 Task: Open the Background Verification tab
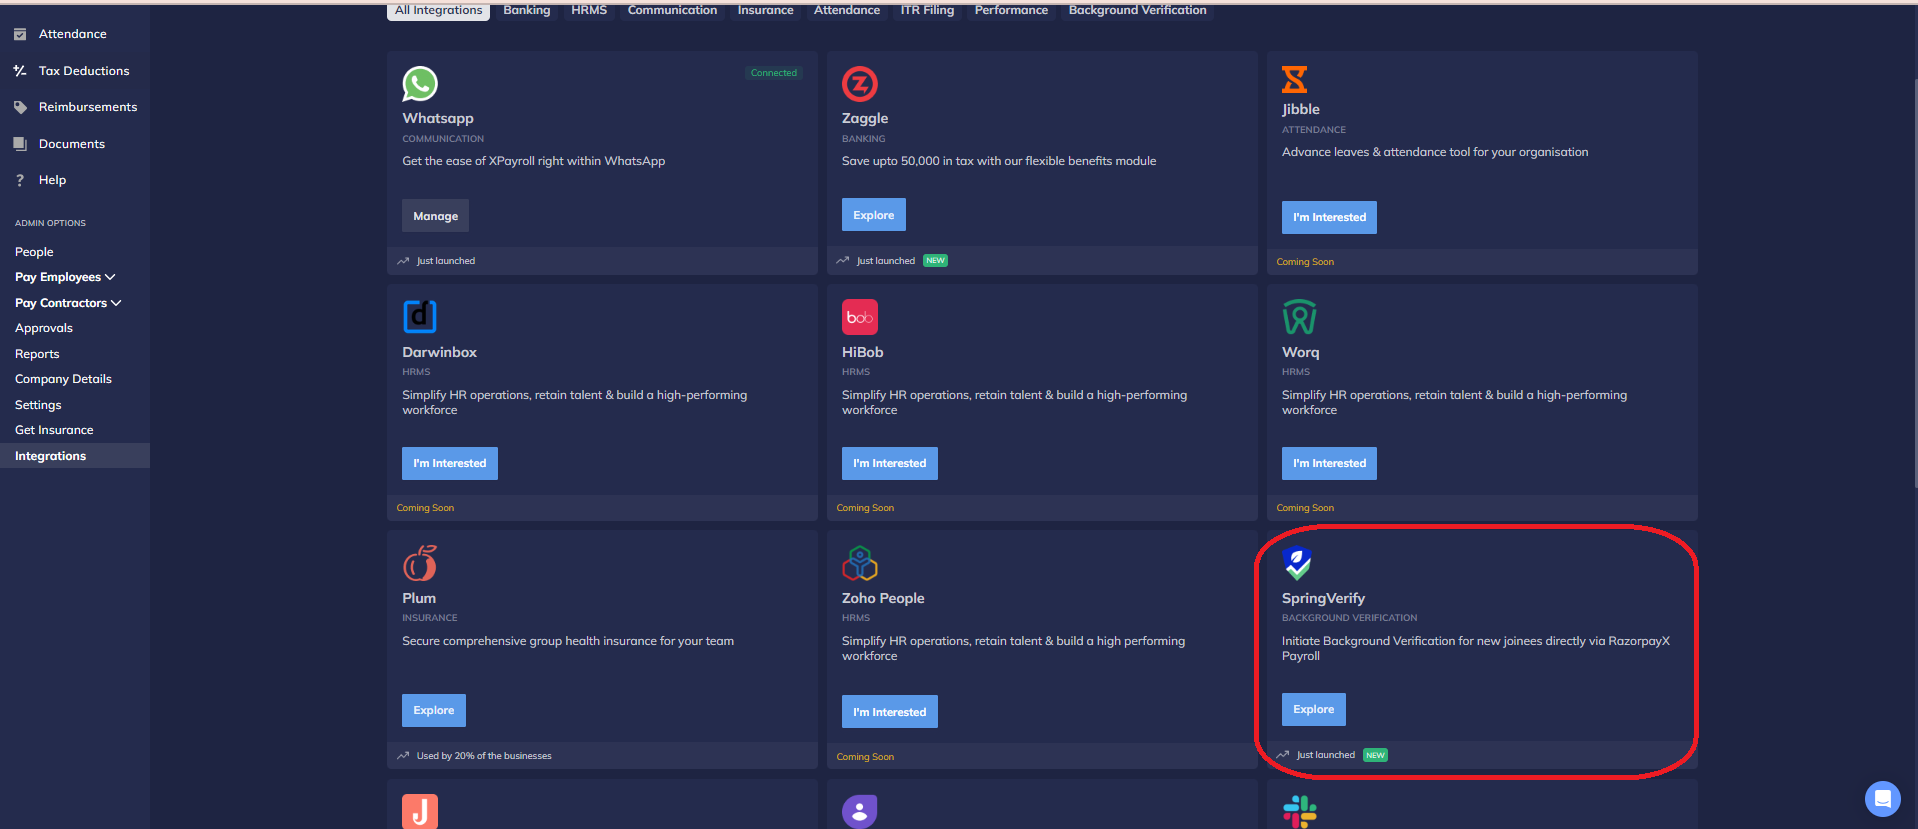pyautogui.click(x=1137, y=10)
